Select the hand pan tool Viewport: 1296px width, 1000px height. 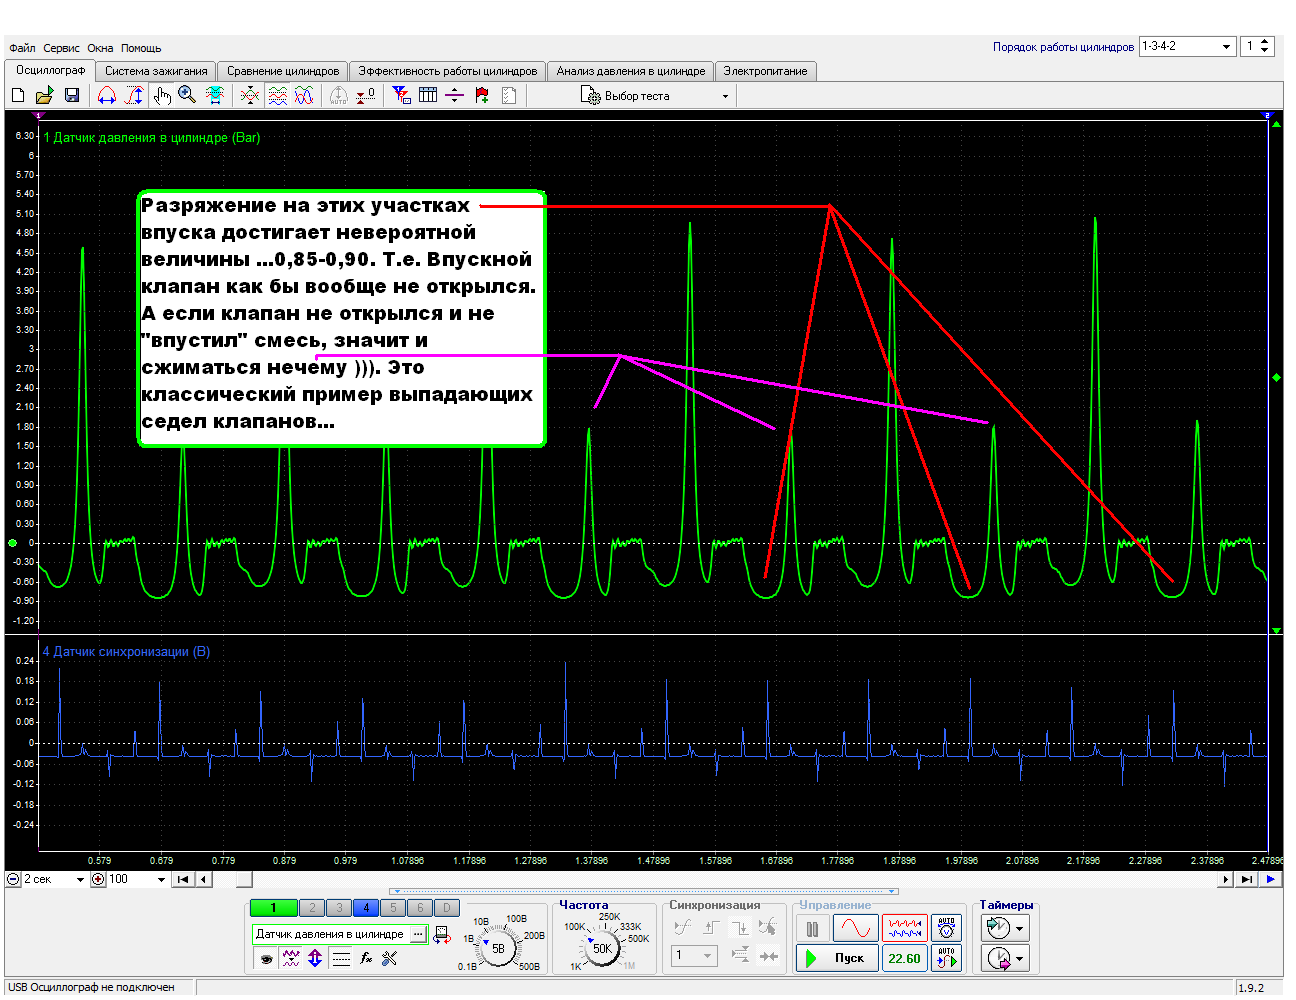coord(161,95)
